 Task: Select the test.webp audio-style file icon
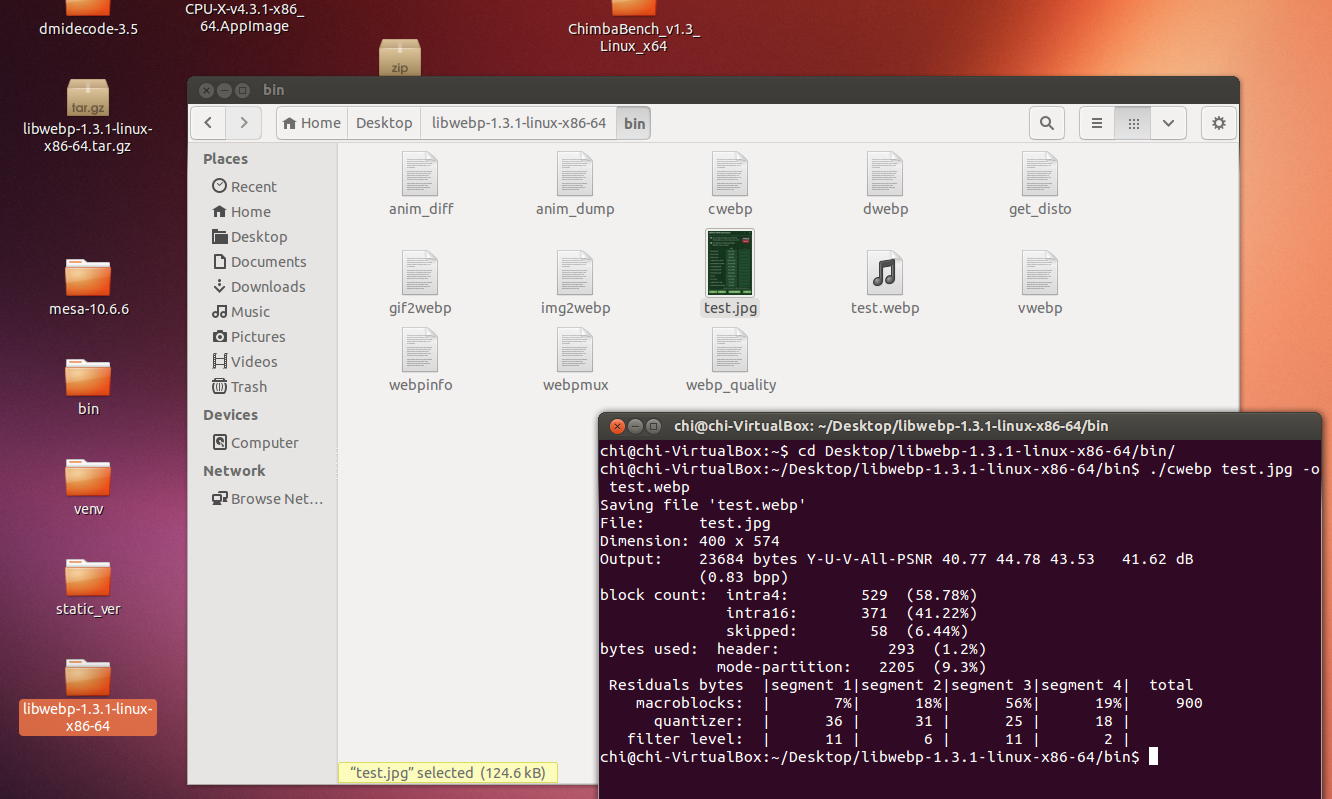(x=885, y=273)
